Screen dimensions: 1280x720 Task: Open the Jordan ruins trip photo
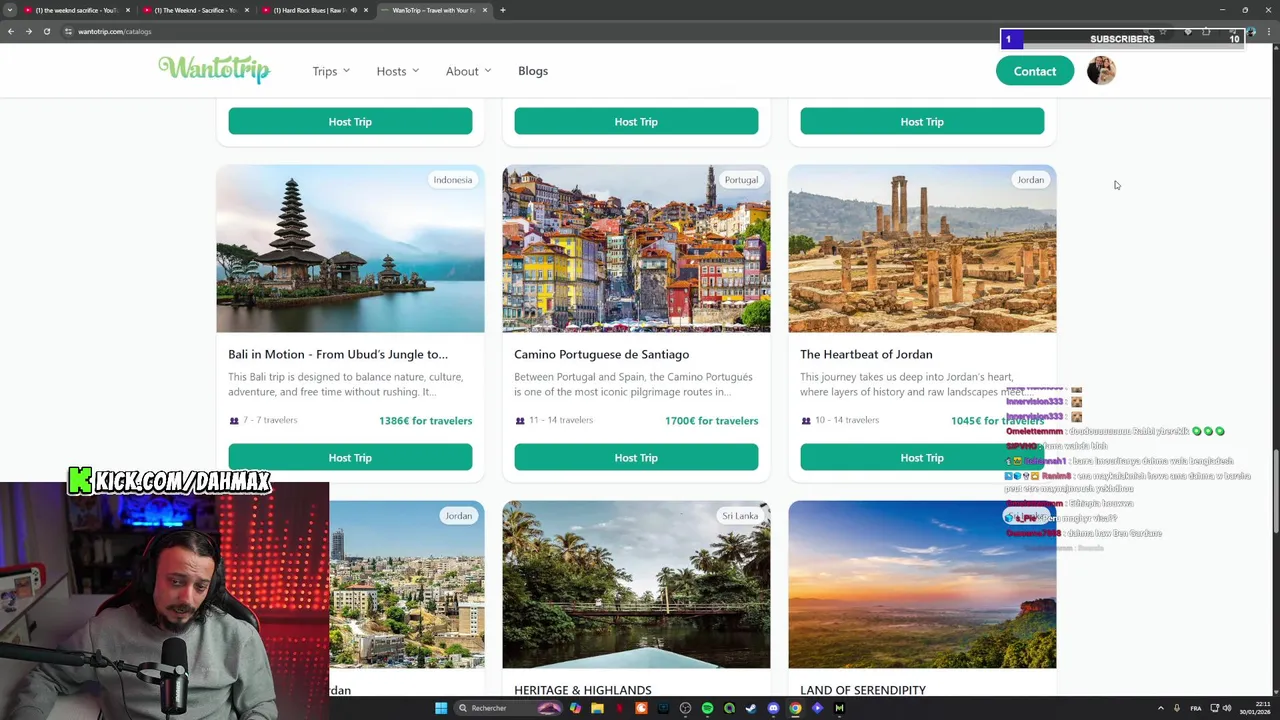[922, 249]
